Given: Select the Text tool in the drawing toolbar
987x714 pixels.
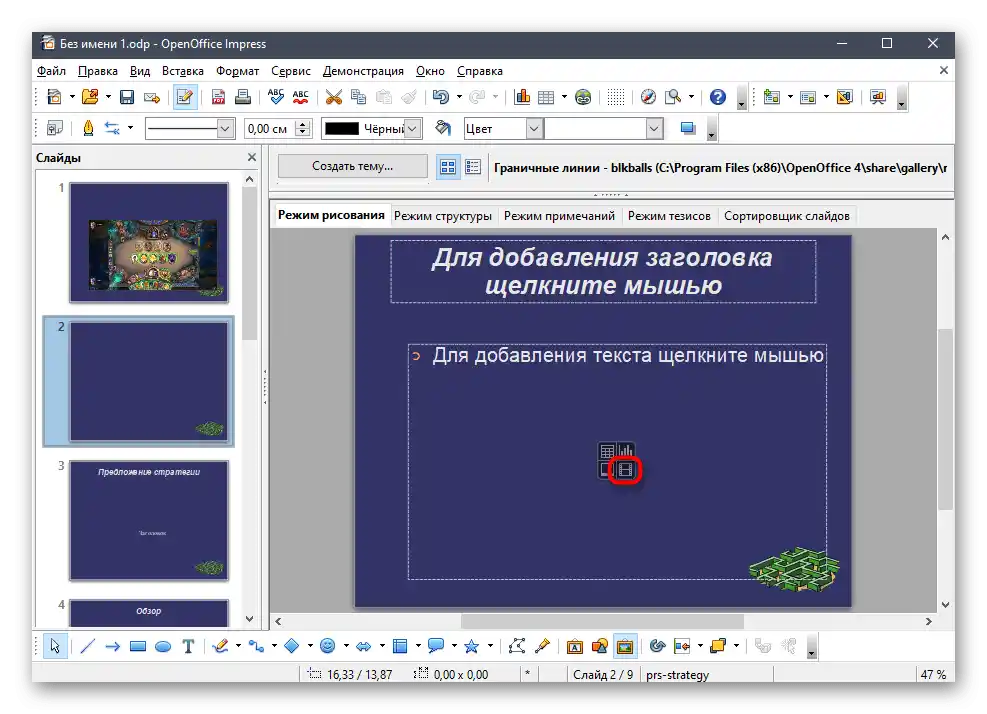Looking at the screenshot, I should pyautogui.click(x=187, y=646).
